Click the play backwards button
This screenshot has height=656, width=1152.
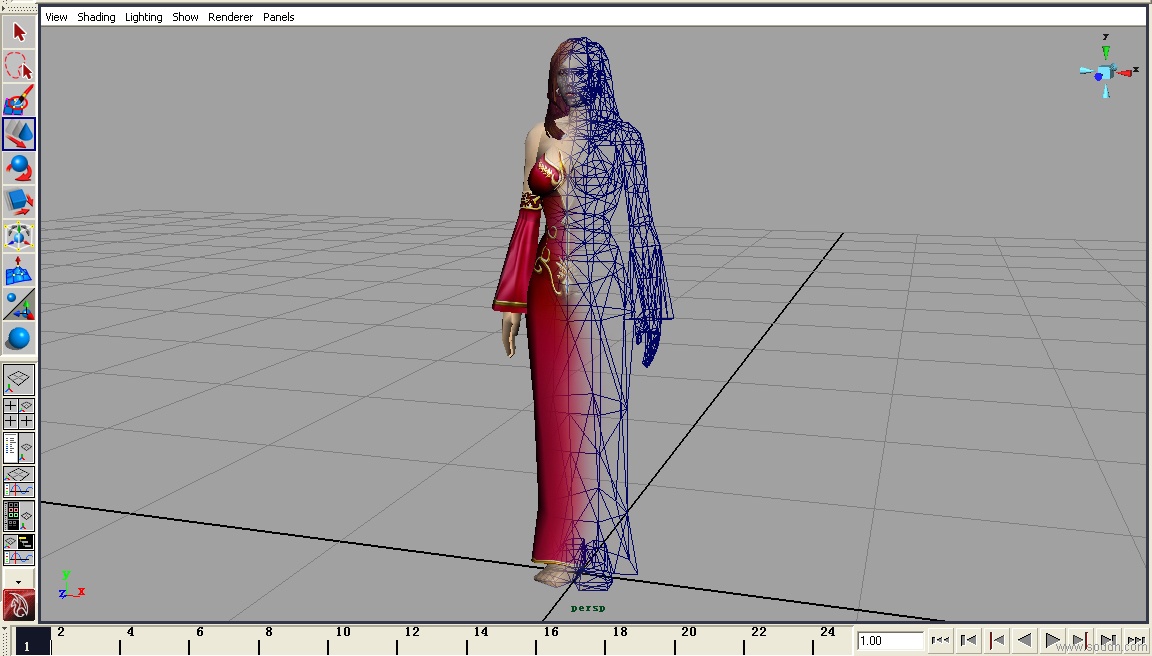coord(1024,640)
